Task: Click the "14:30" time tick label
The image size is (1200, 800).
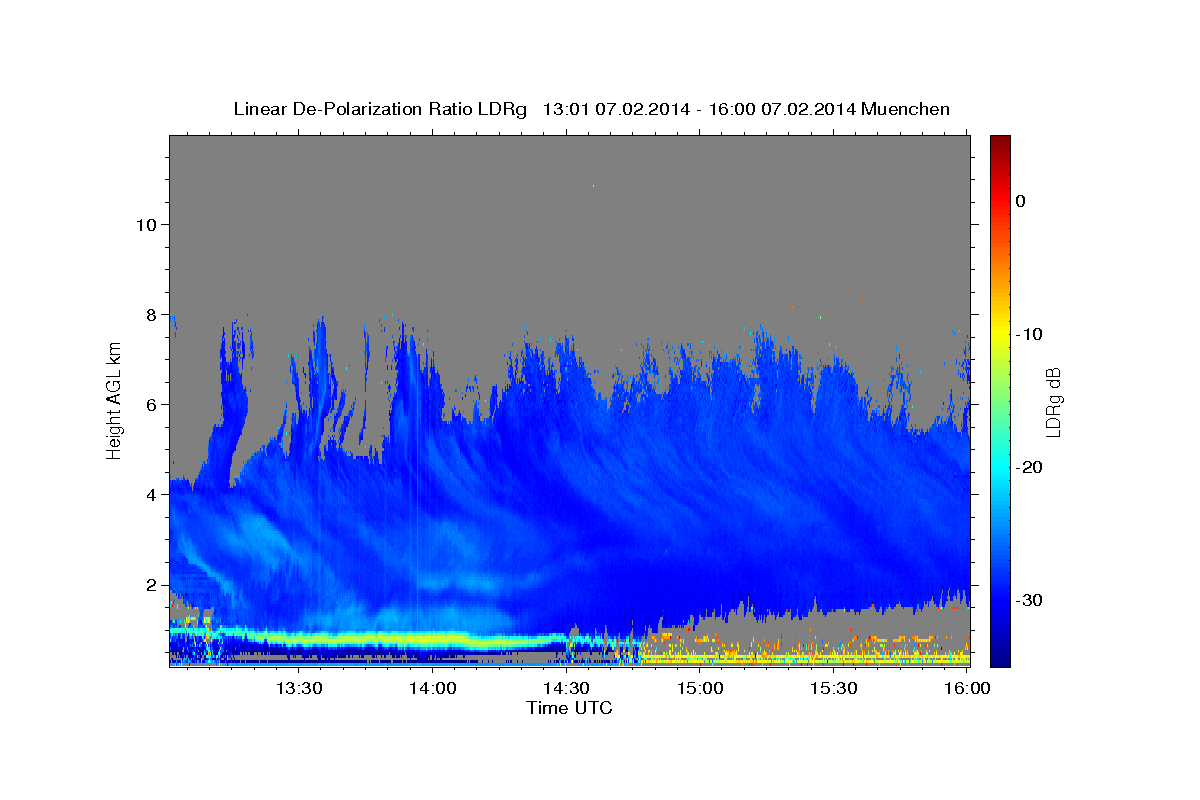Action: (x=566, y=688)
